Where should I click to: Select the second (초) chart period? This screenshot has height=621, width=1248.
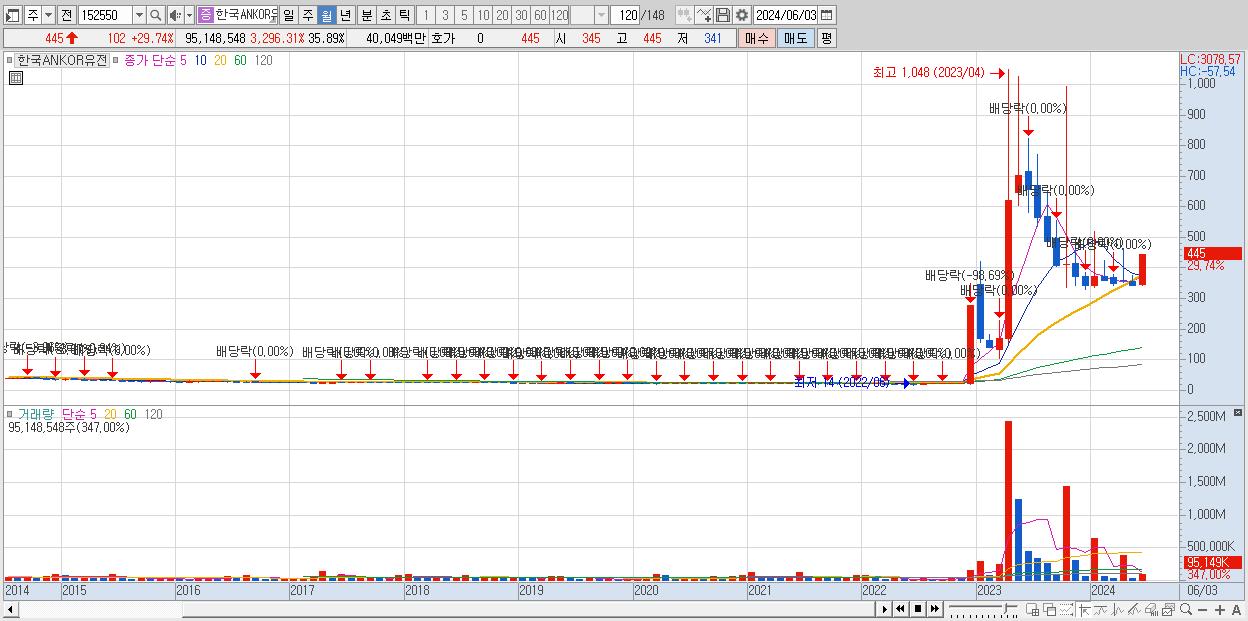pyautogui.click(x=385, y=15)
